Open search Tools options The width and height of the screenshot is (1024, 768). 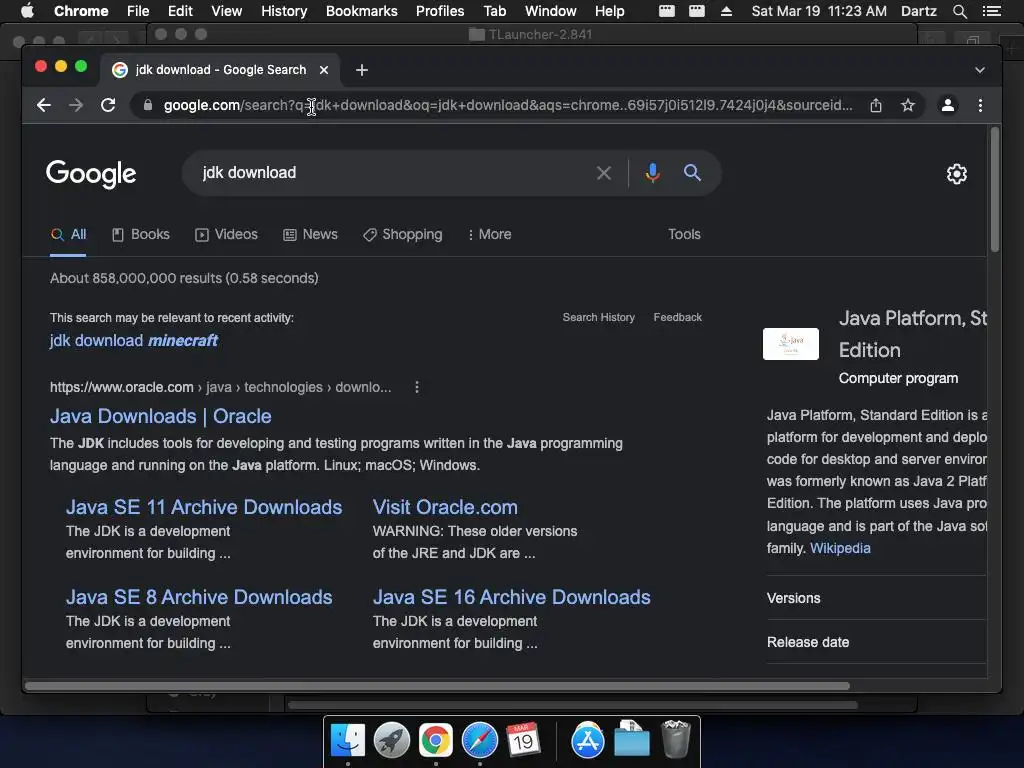pos(684,234)
